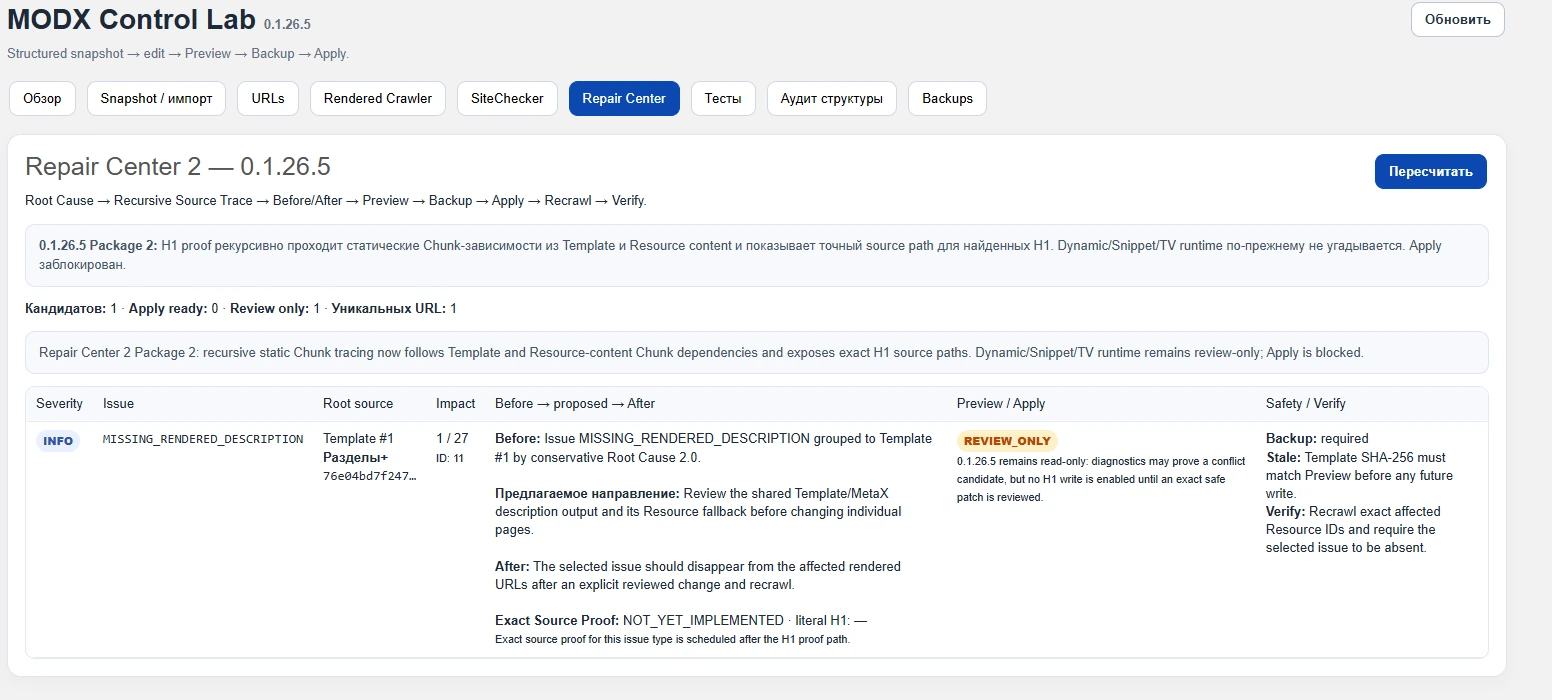Click the hash 76e04bd7f247… text
This screenshot has height=700, width=1552.
[369, 476]
